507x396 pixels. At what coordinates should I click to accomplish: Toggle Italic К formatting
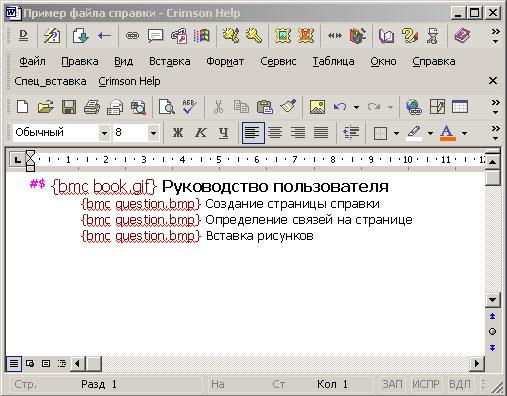[x=200, y=133]
